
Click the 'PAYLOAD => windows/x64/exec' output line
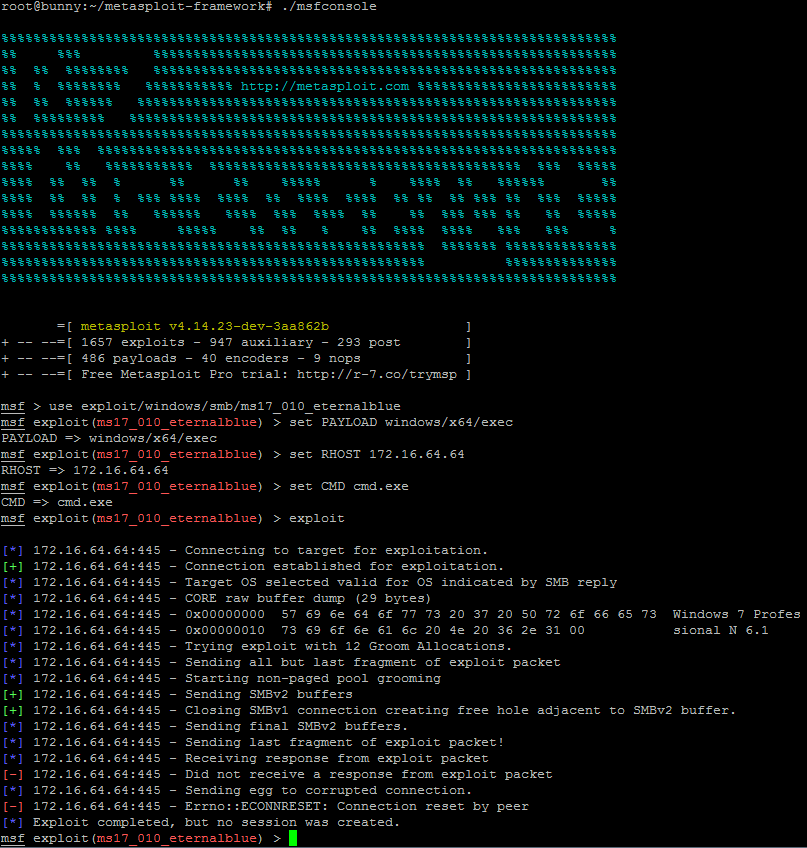[109, 438]
